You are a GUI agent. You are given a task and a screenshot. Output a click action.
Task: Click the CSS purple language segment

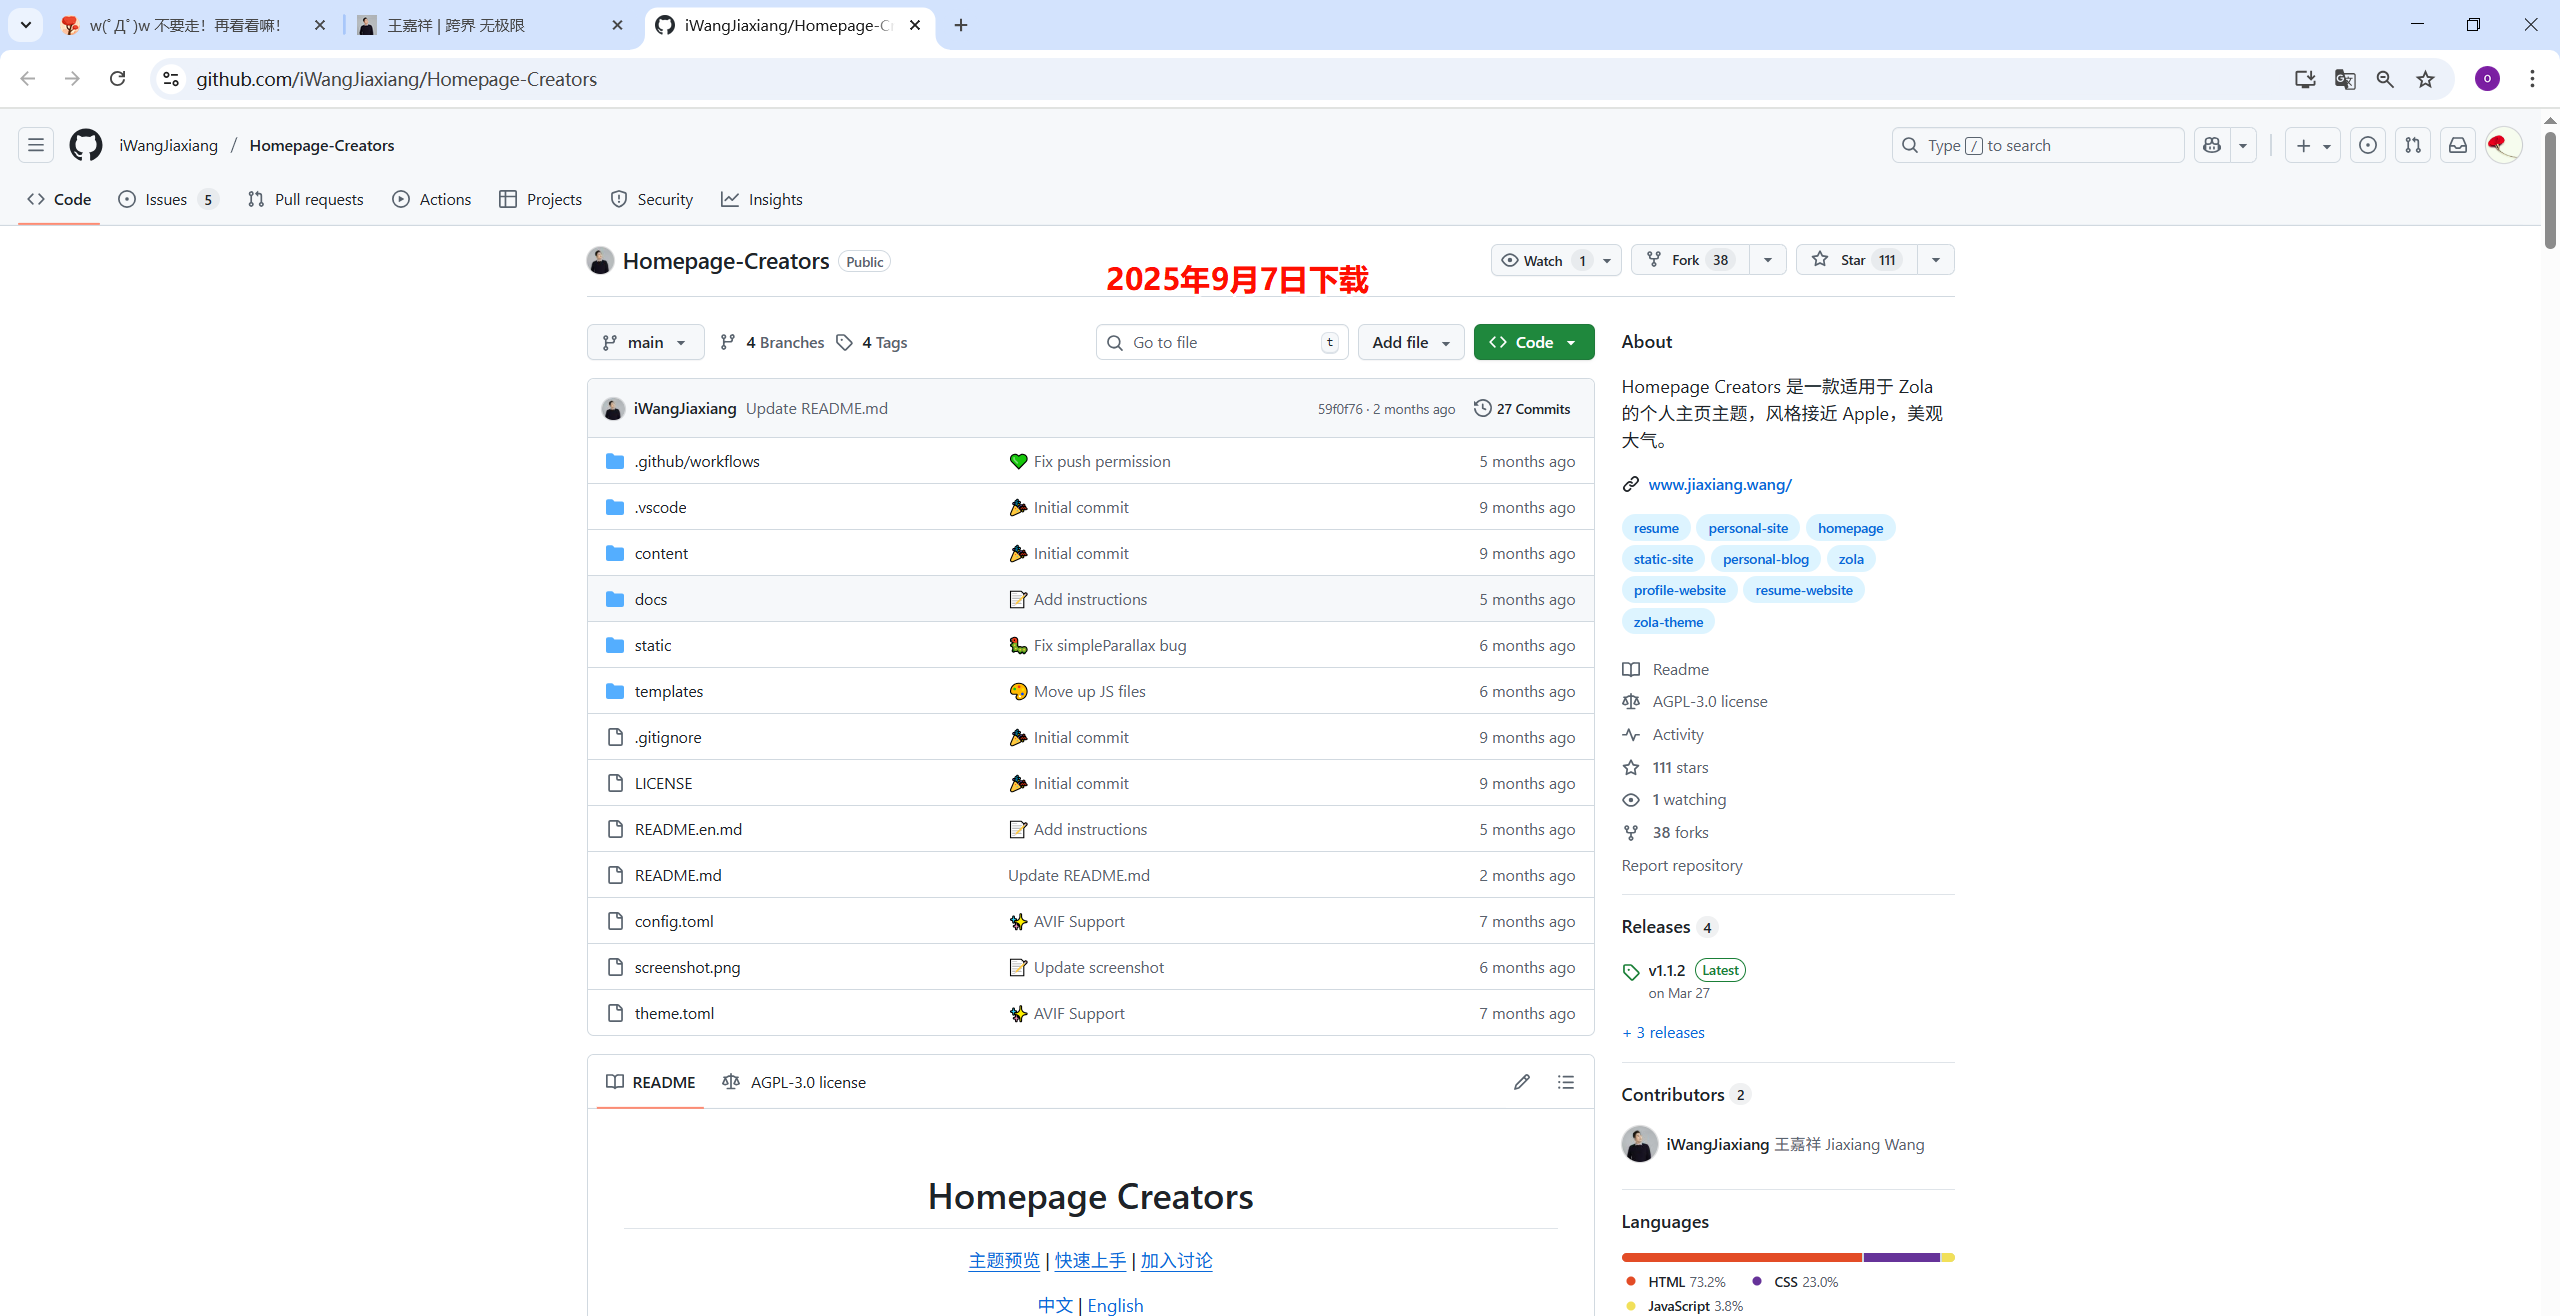(1901, 1257)
